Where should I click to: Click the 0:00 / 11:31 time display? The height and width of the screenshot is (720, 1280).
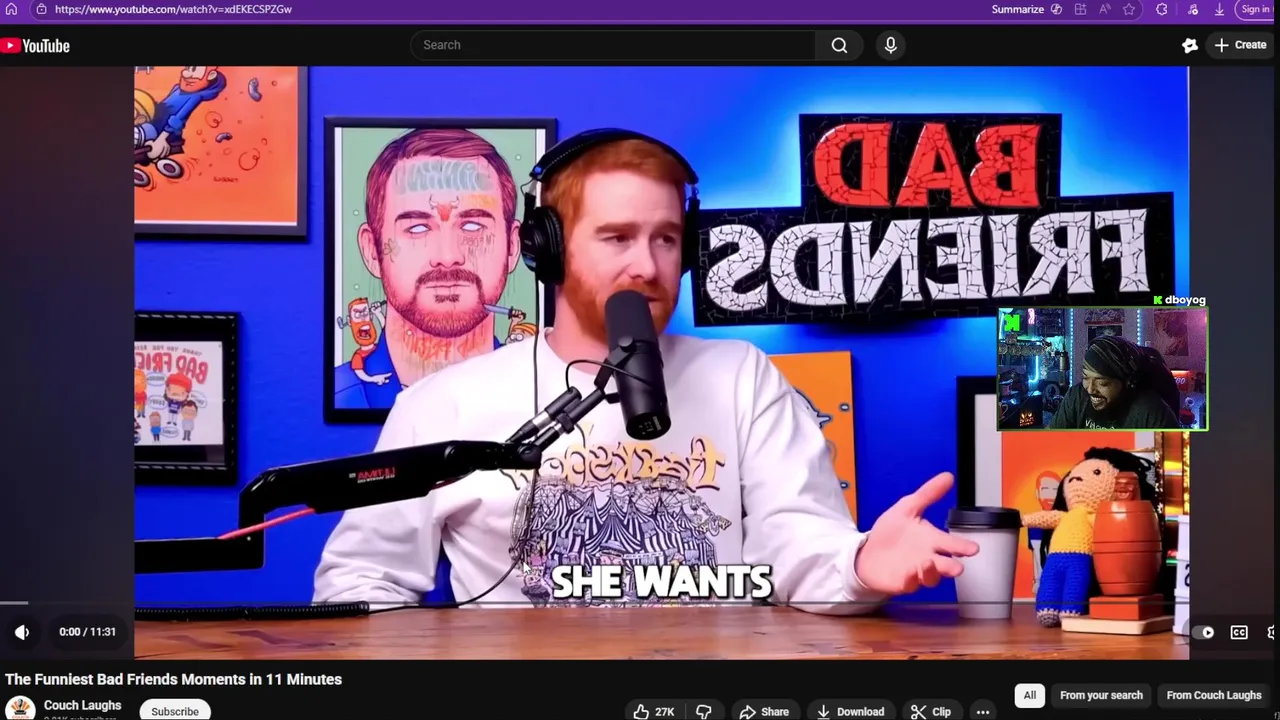[87, 632]
